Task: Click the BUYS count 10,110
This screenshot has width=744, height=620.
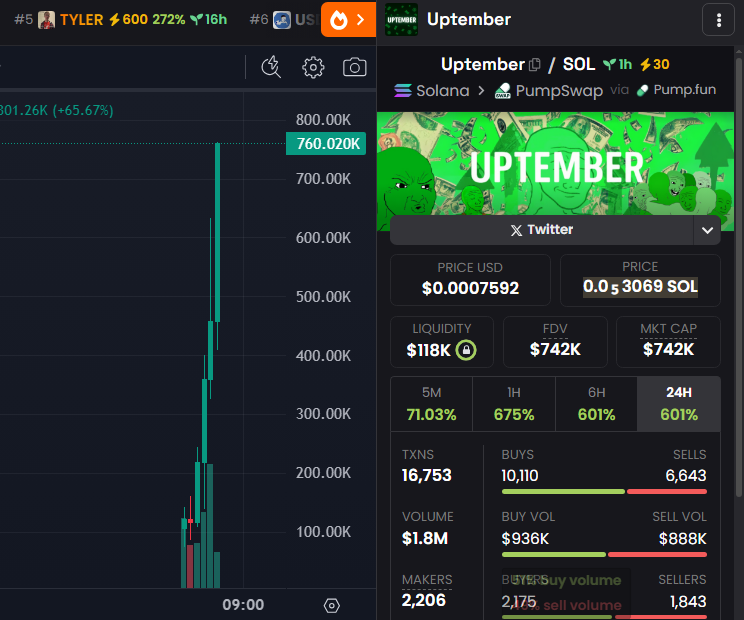Action: pos(520,475)
